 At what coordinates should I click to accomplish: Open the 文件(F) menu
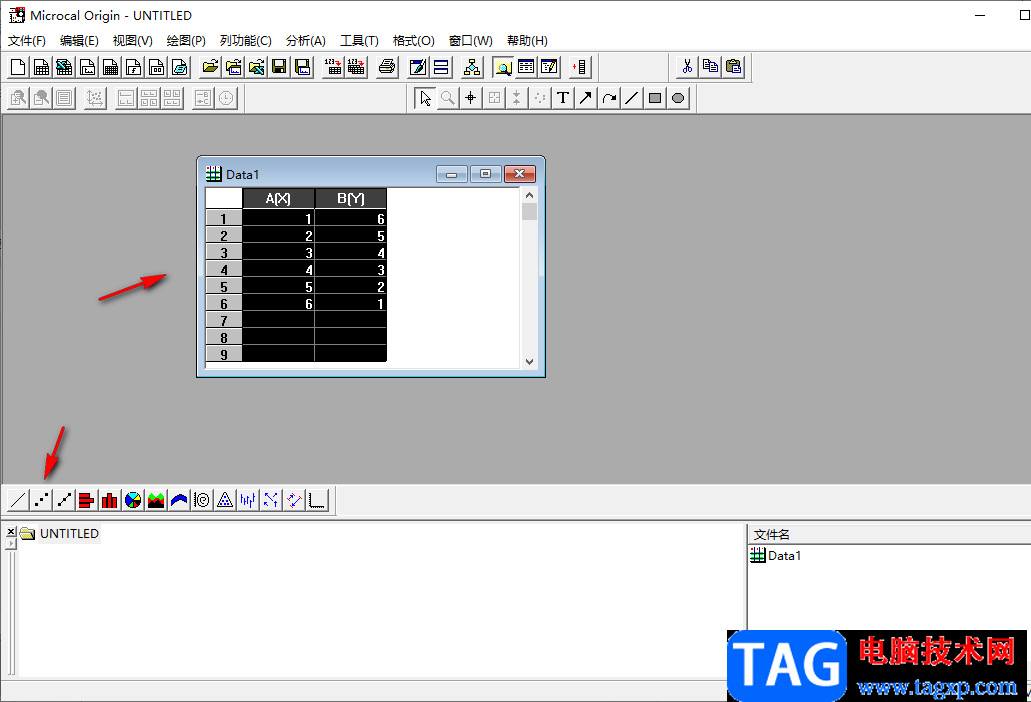pyautogui.click(x=27, y=41)
